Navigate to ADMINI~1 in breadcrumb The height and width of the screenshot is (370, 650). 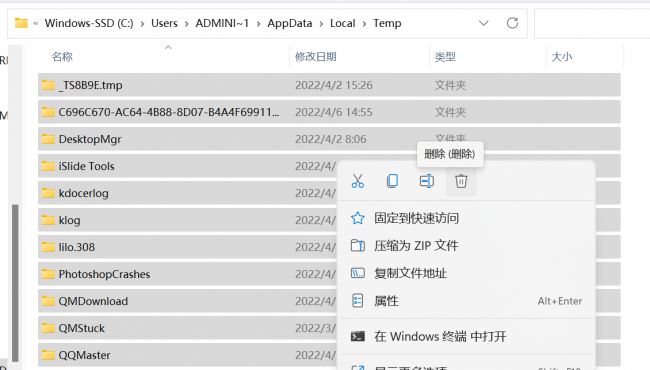click(222, 23)
